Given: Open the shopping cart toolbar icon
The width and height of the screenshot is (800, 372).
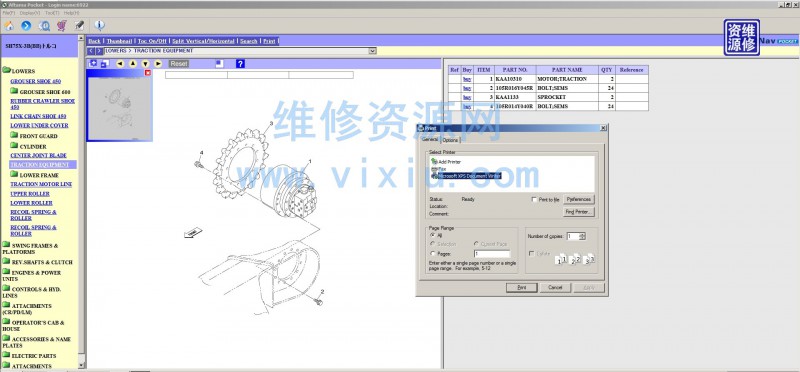Looking at the screenshot, I should 62,26.
